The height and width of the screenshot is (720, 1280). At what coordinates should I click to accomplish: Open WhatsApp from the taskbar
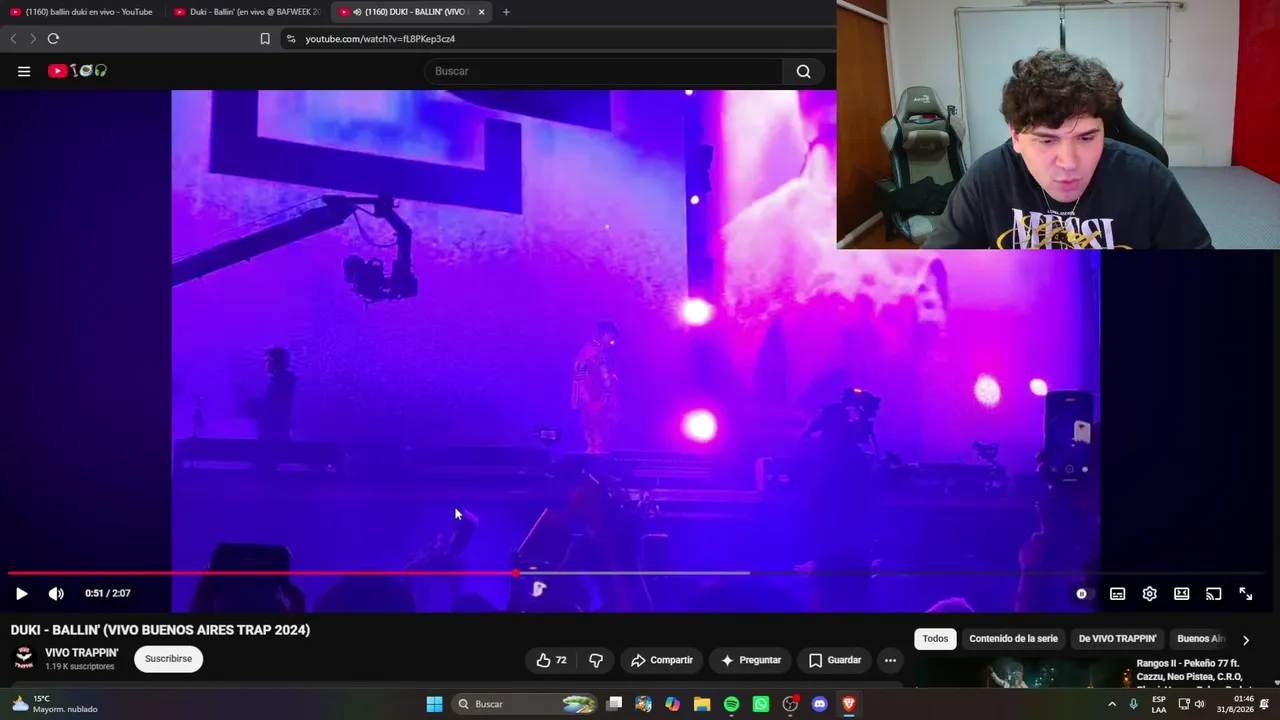761,704
